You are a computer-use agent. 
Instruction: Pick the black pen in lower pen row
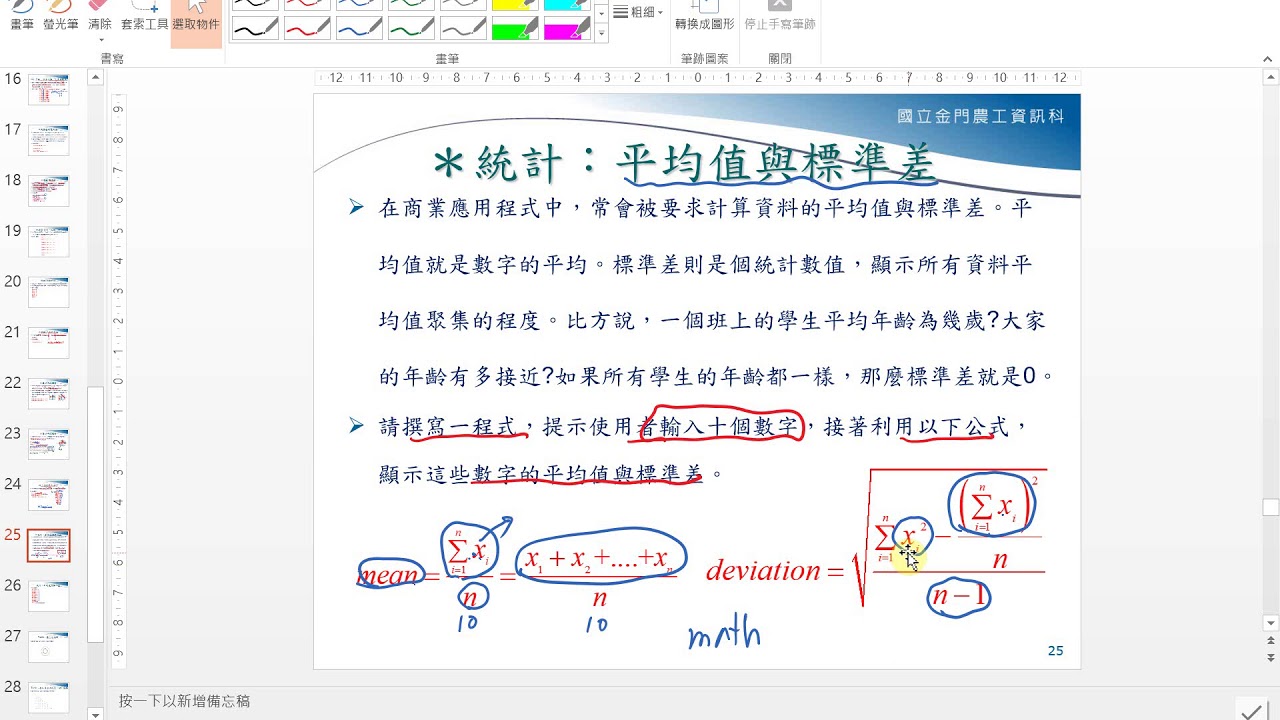[x=255, y=29]
